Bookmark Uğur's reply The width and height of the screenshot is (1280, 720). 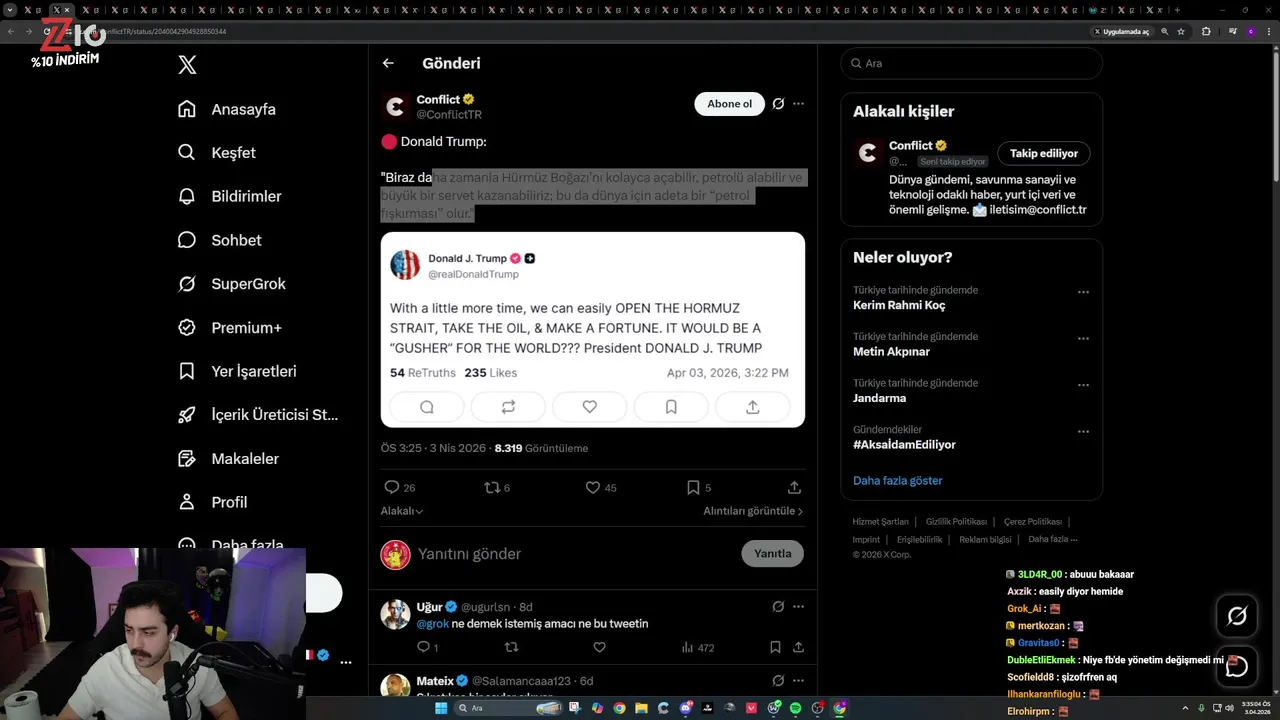775,648
